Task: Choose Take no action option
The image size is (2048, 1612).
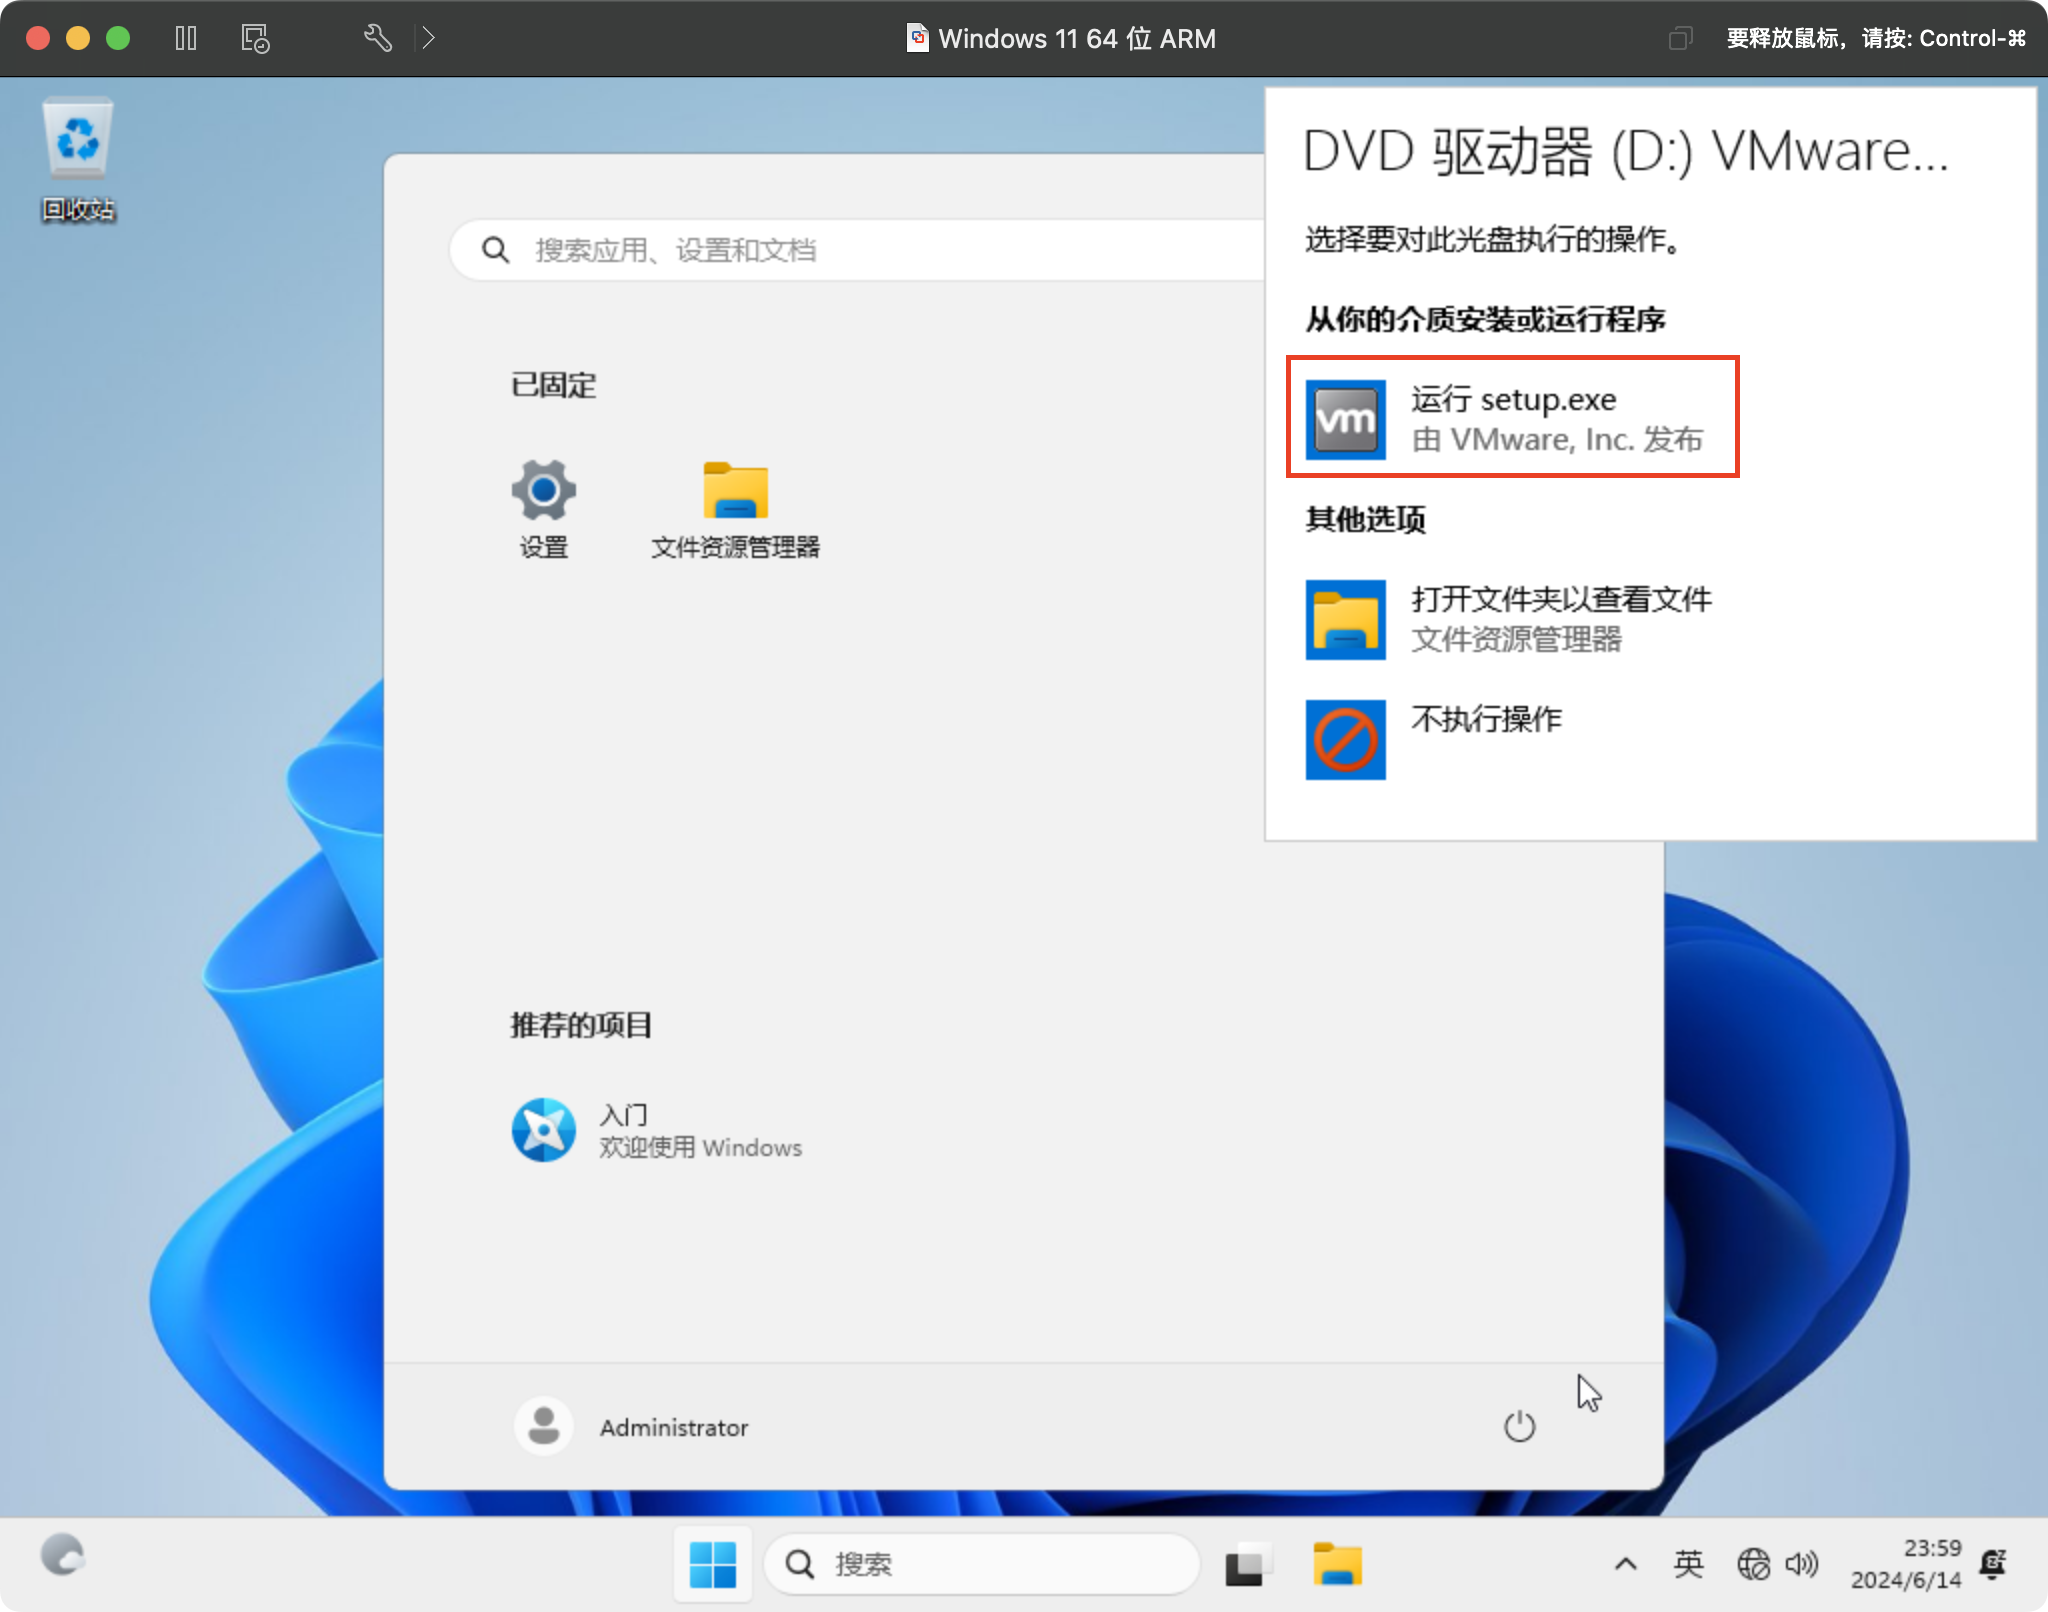Action: click(x=1434, y=739)
